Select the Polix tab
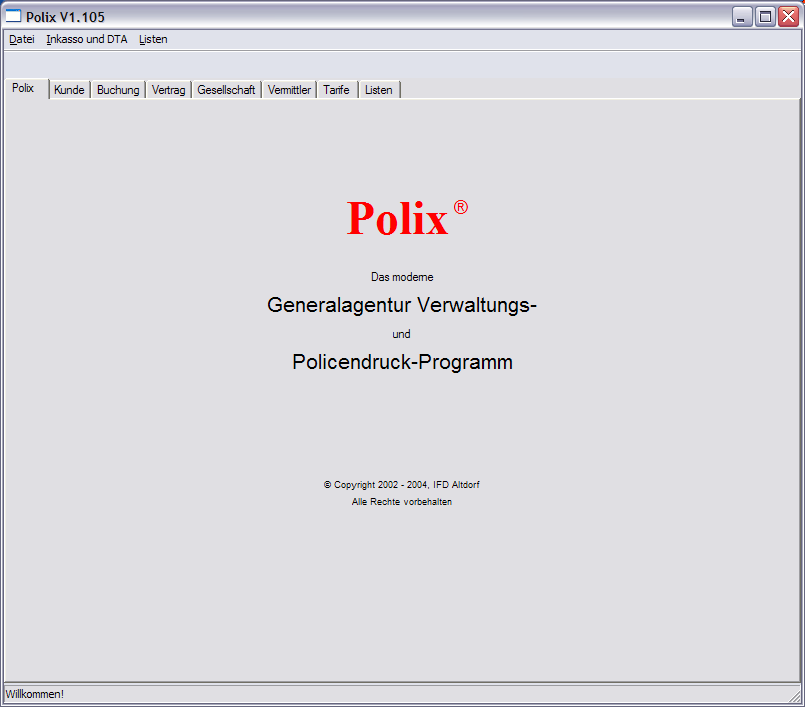The width and height of the screenshot is (805, 707). click(x=24, y=88)
